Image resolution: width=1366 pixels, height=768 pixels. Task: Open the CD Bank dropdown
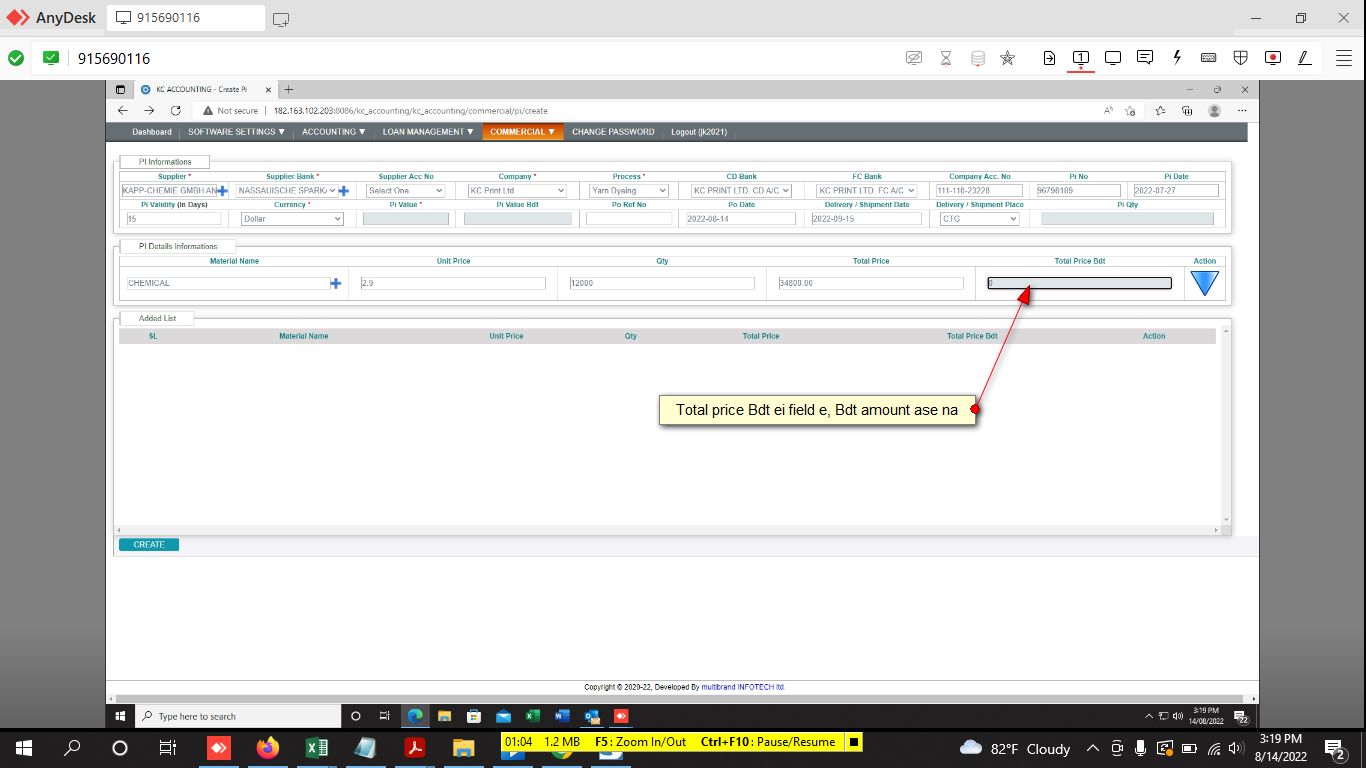click(741, 190)
